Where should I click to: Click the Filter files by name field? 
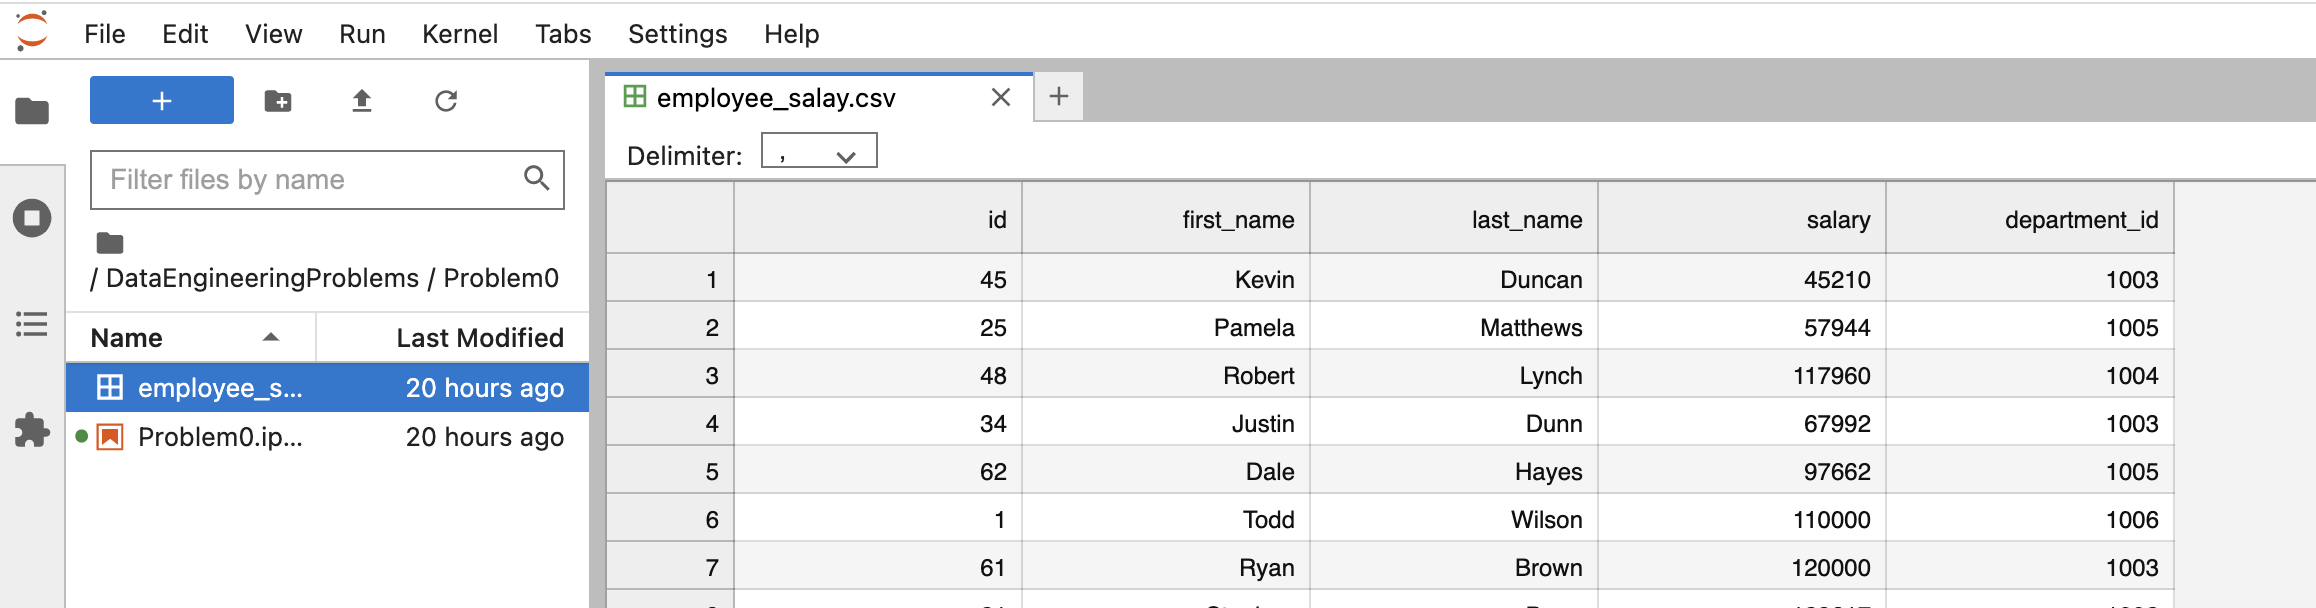coord(310,180)
